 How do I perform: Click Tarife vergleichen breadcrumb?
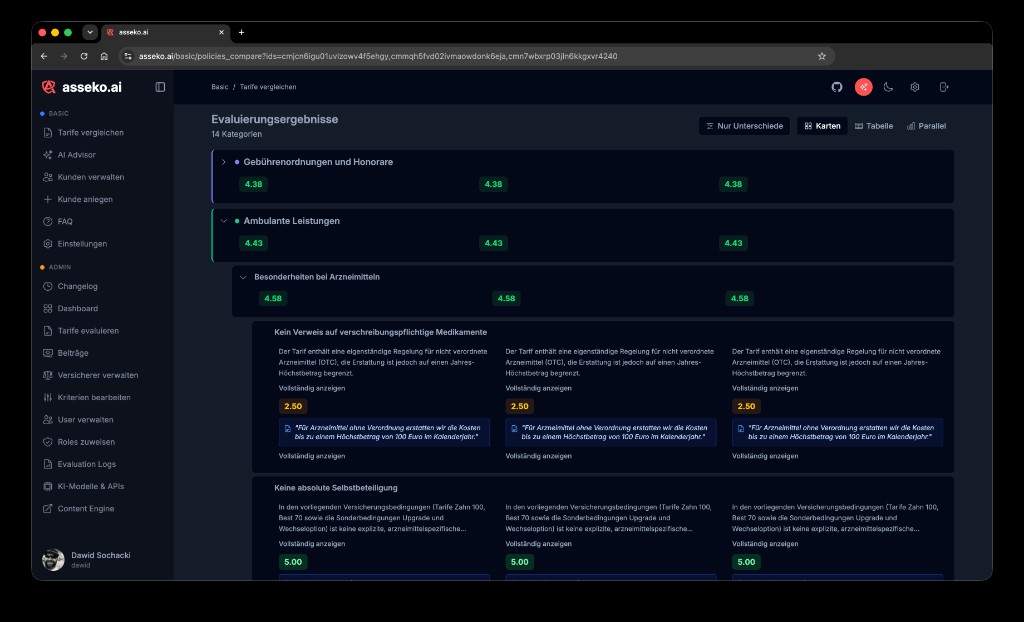pos(268,87)
